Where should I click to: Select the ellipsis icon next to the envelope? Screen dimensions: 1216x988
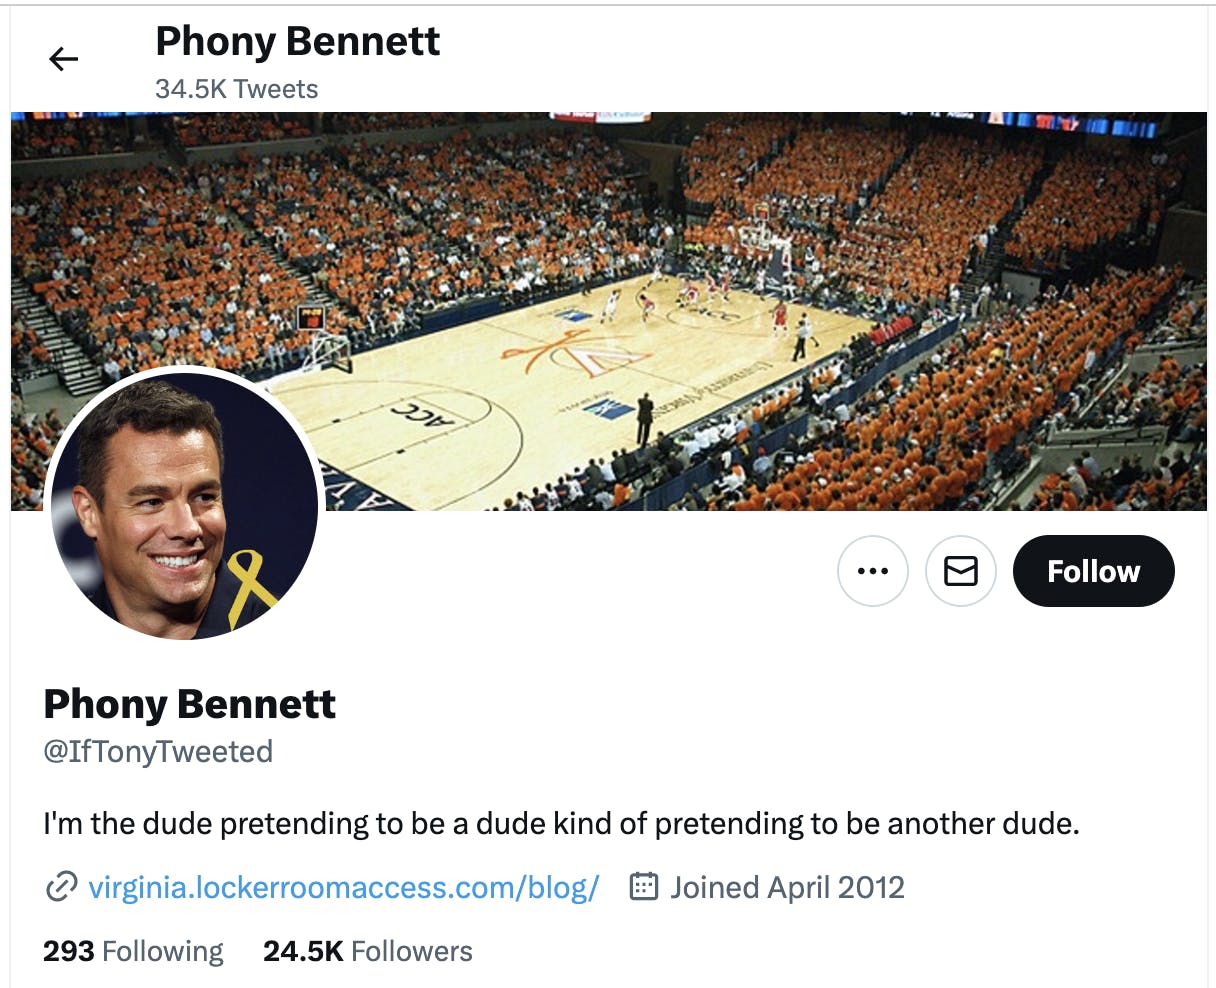click(872, 571)
